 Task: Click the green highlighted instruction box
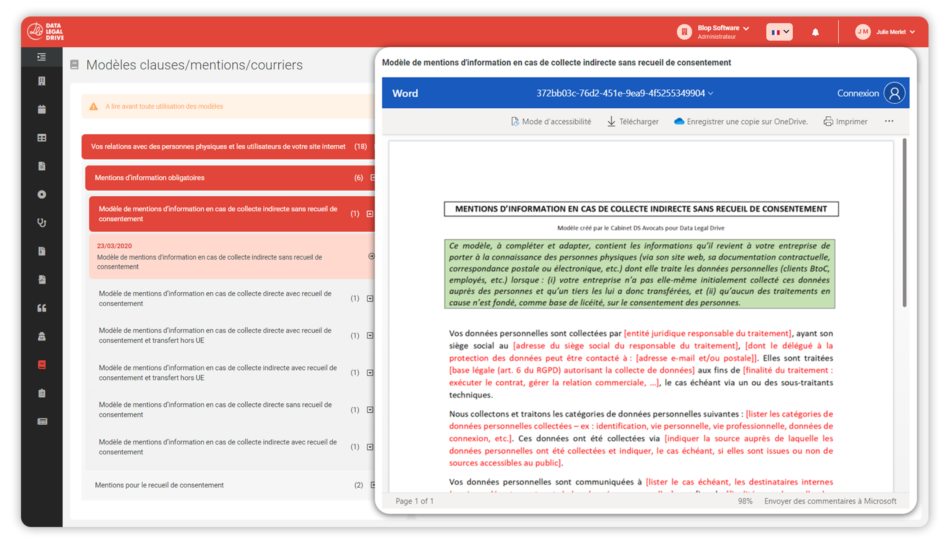point(640,274)
